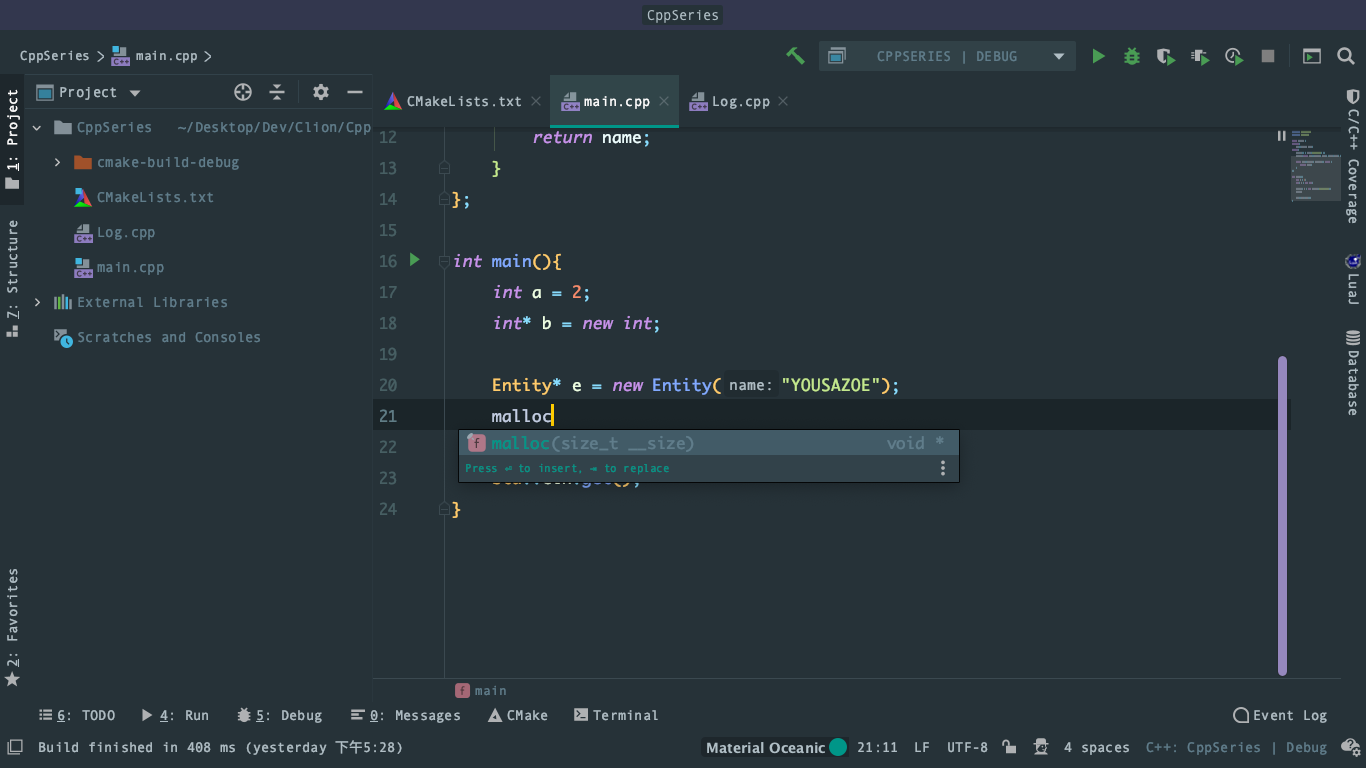The width and height of the screenshot is (1366, 768).
Task: Click the code minimap thumbnail
Action: coord(1315,165)
